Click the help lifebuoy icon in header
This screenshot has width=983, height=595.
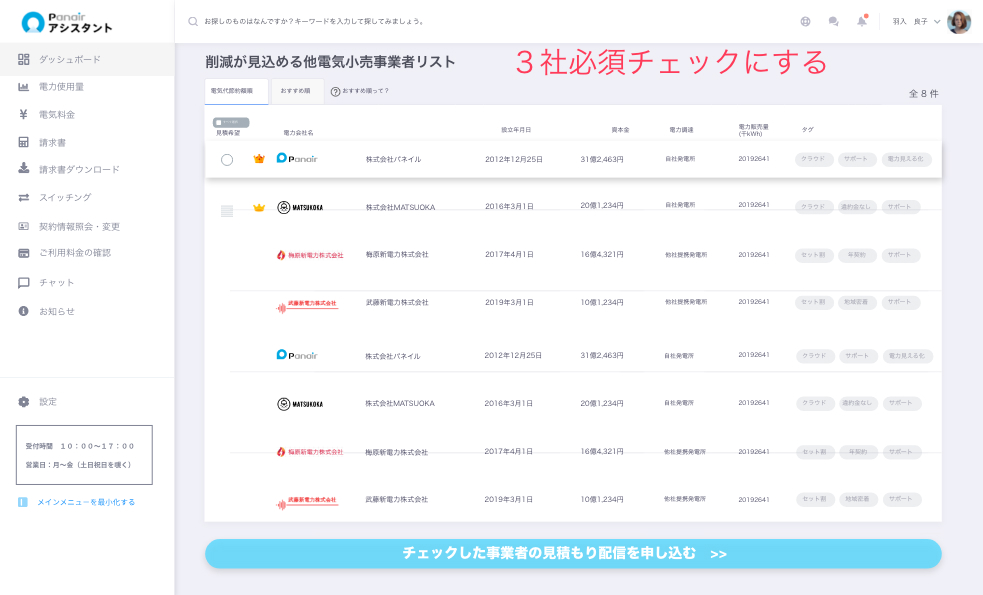pos(806,21)
